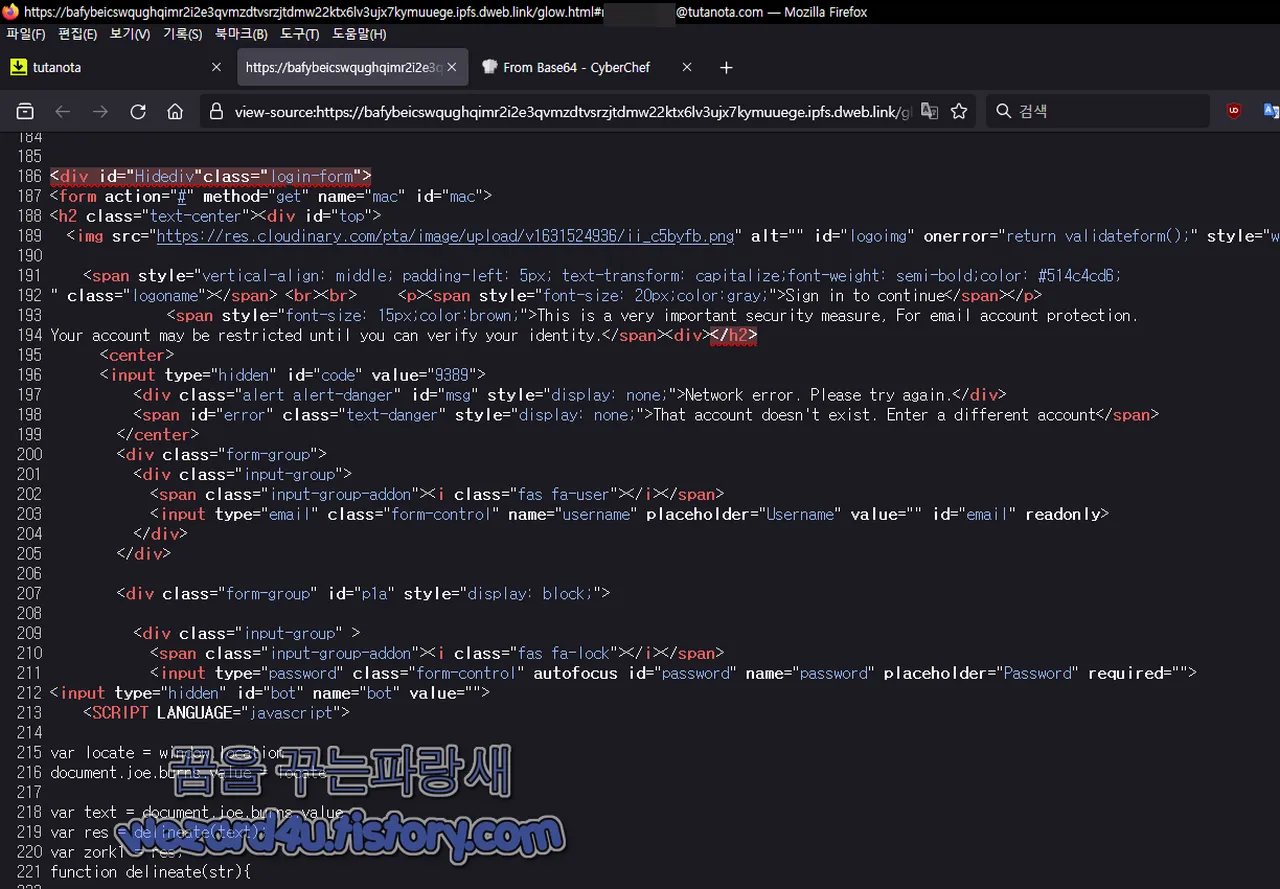Switch to the tutanota tab
The height and width of the screenshot is (889, 1280).
116,67
